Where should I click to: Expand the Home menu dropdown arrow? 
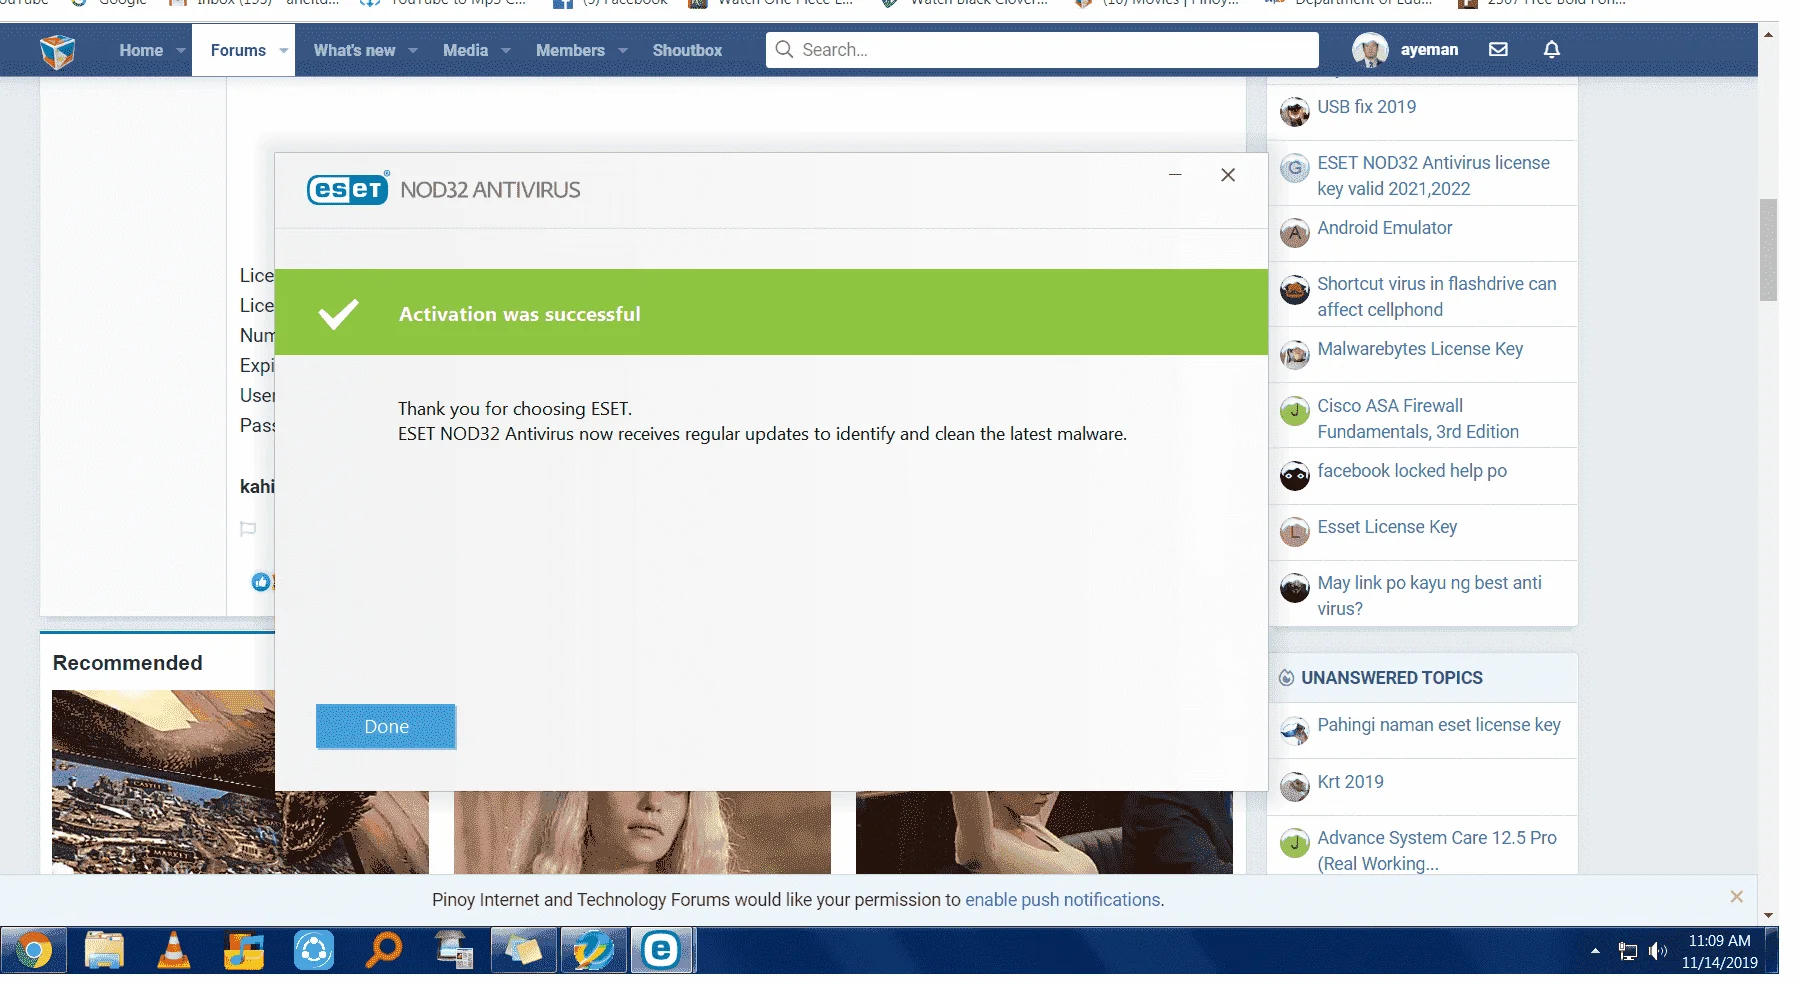tap(181, 50)
